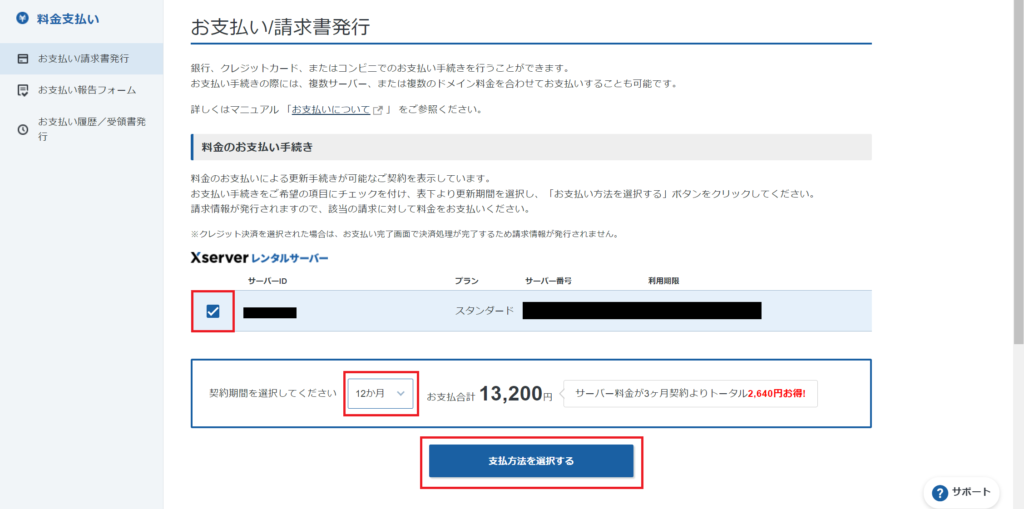Click the vertical page scrollbar
Viewport: 1024px width, 509px height.
click(1019, 170)
